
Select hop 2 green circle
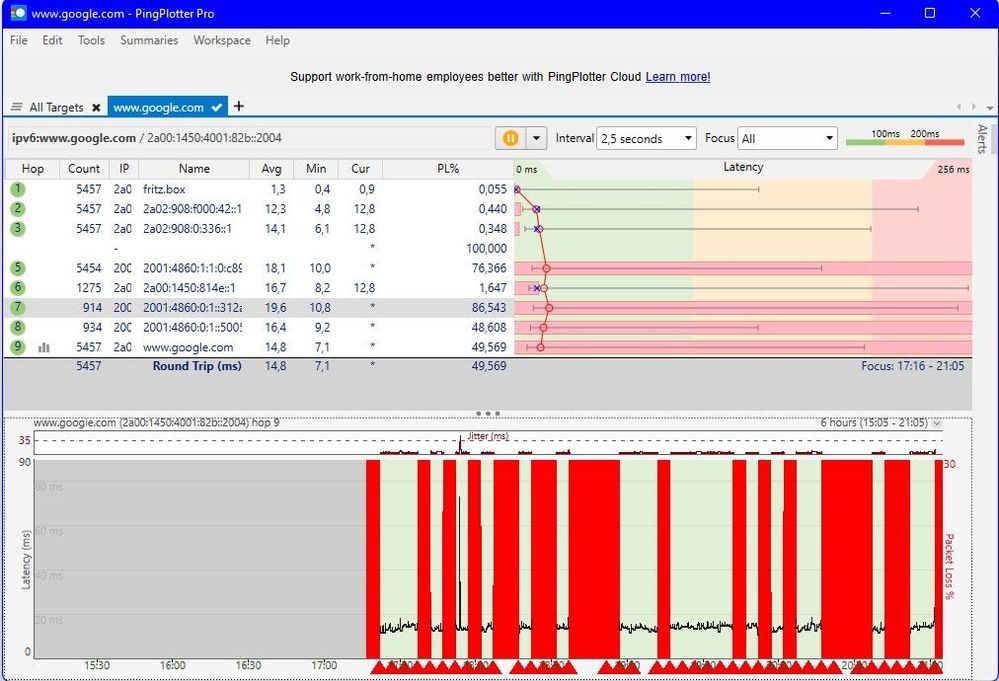click(18, 209)
